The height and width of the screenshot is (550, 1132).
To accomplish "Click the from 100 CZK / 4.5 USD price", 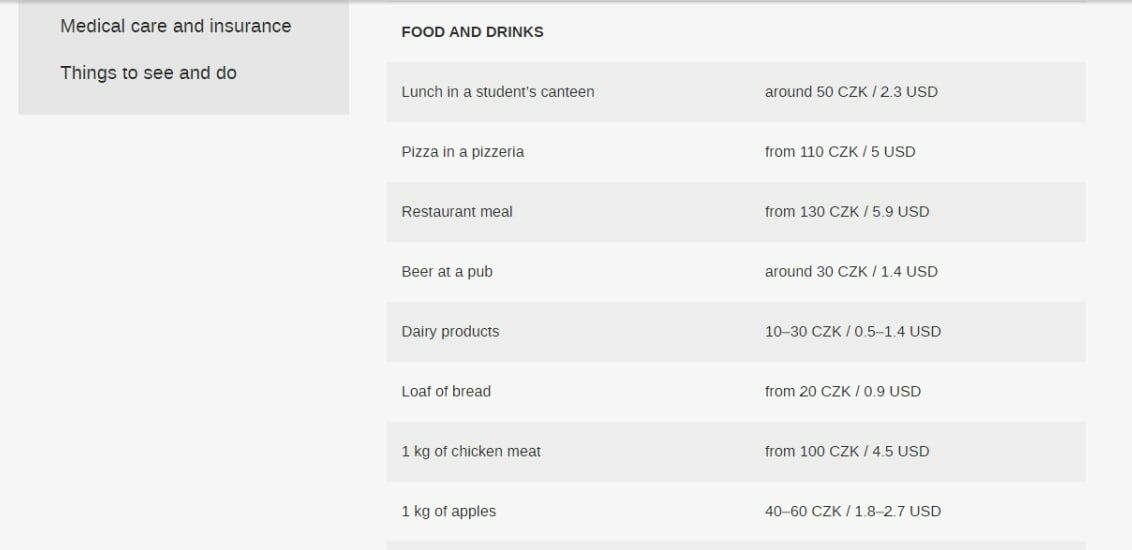I will (847, 451).
